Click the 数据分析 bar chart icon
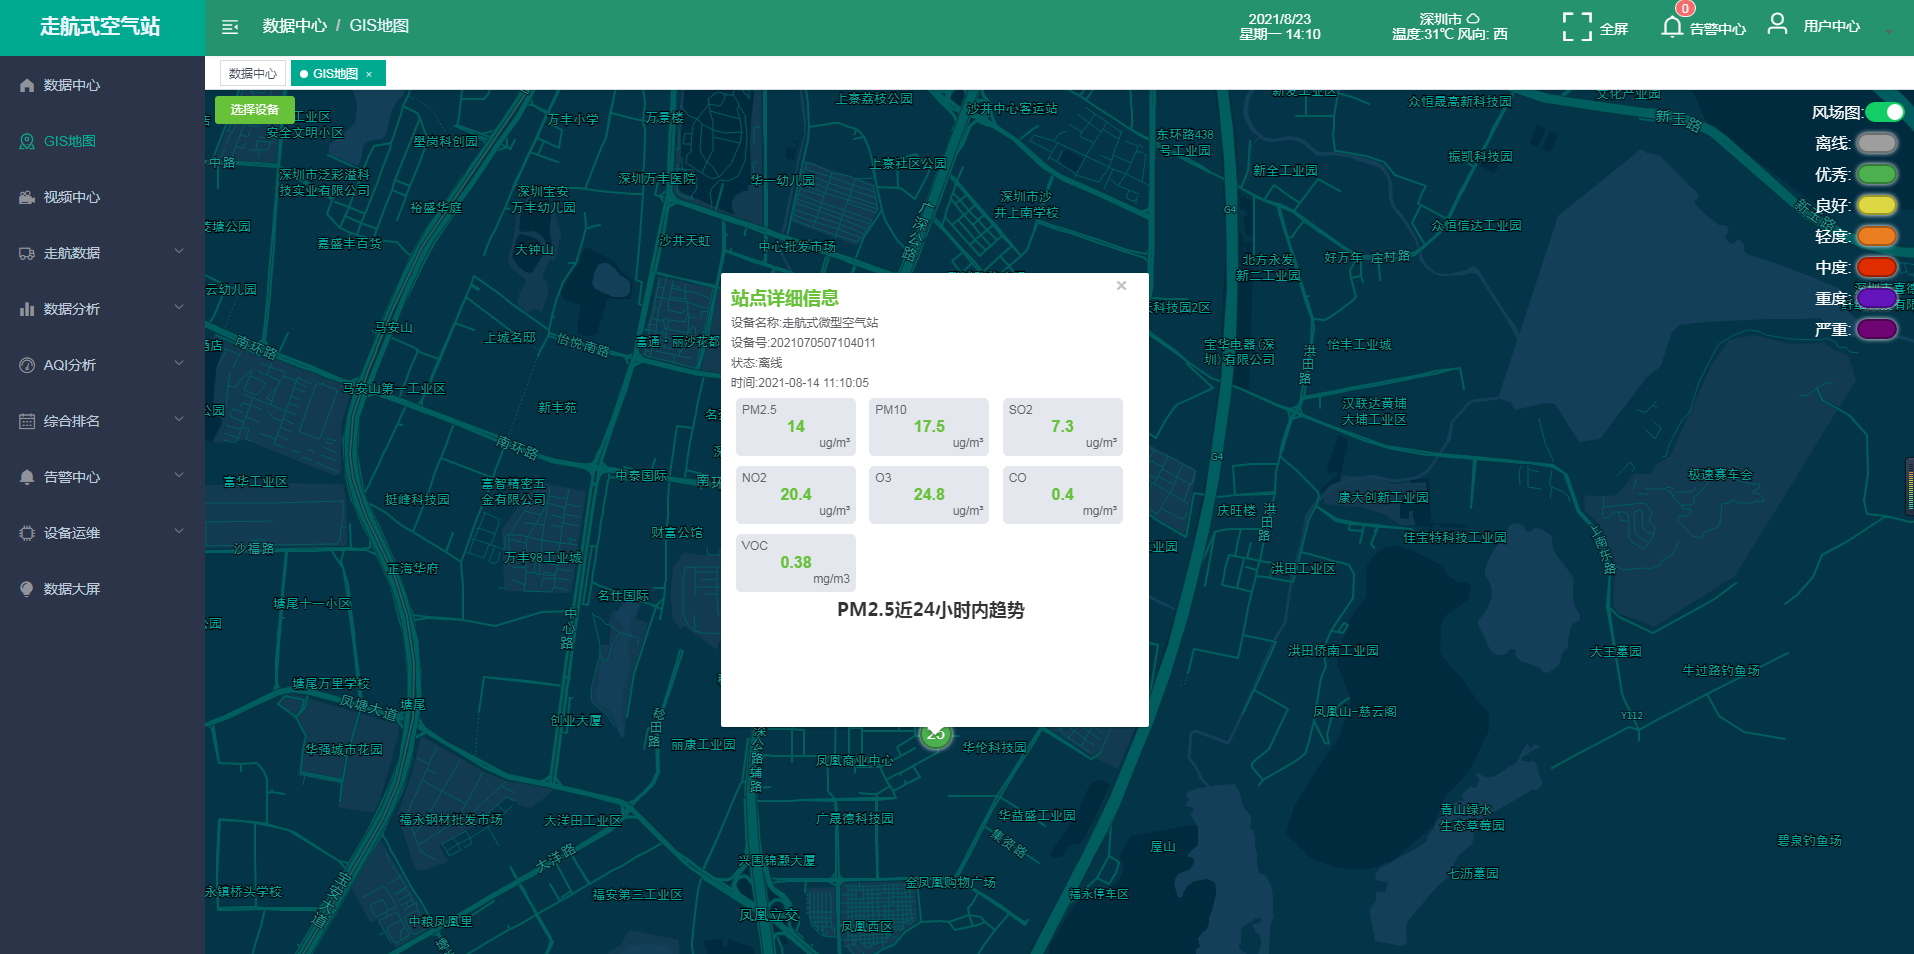Viewport: 1914px width, 954px height. pos(27,310)
